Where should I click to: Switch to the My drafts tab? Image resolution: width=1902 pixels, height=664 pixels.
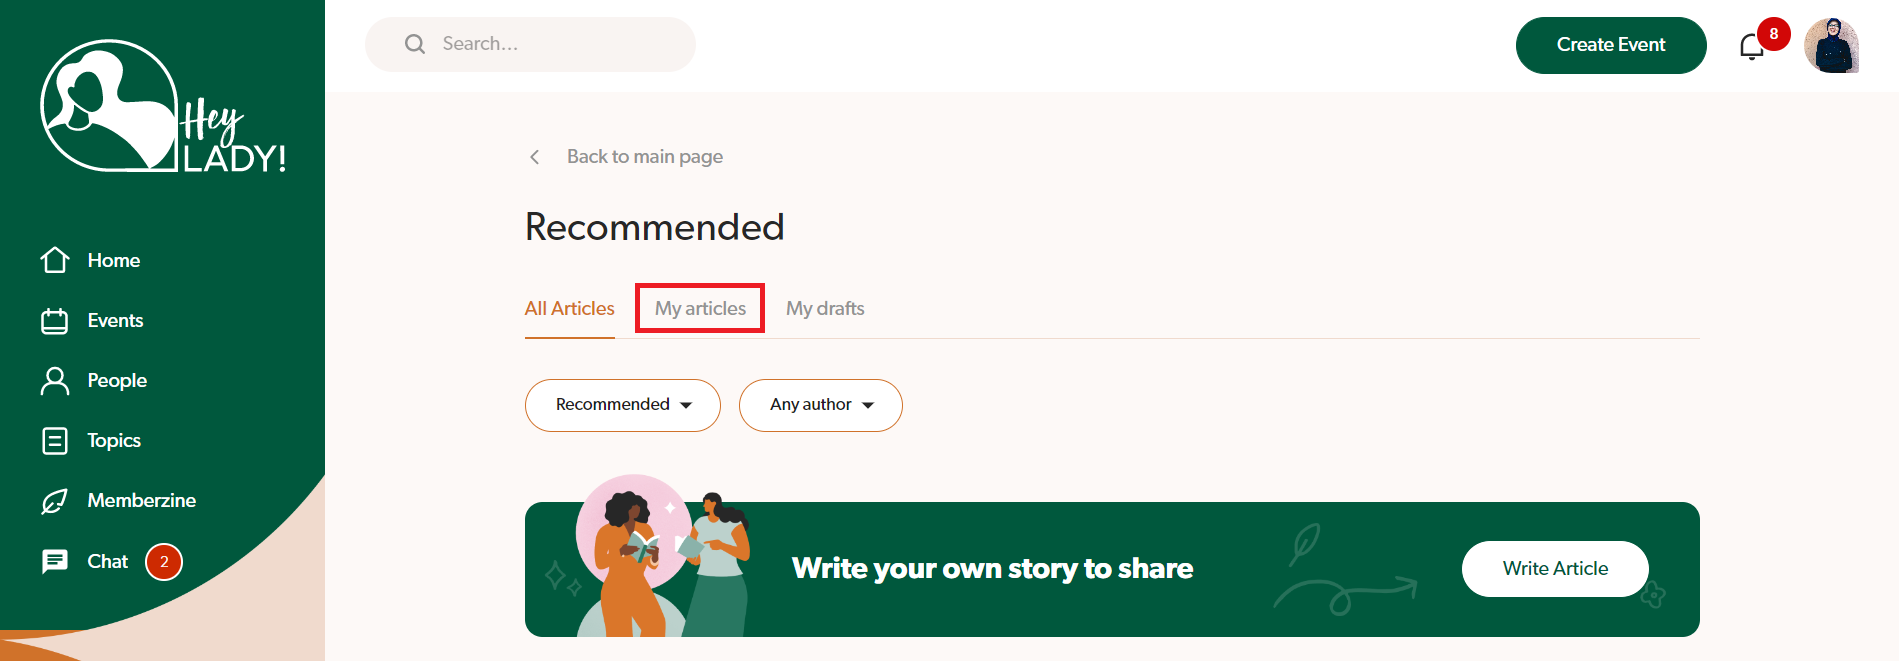[825, 308]
